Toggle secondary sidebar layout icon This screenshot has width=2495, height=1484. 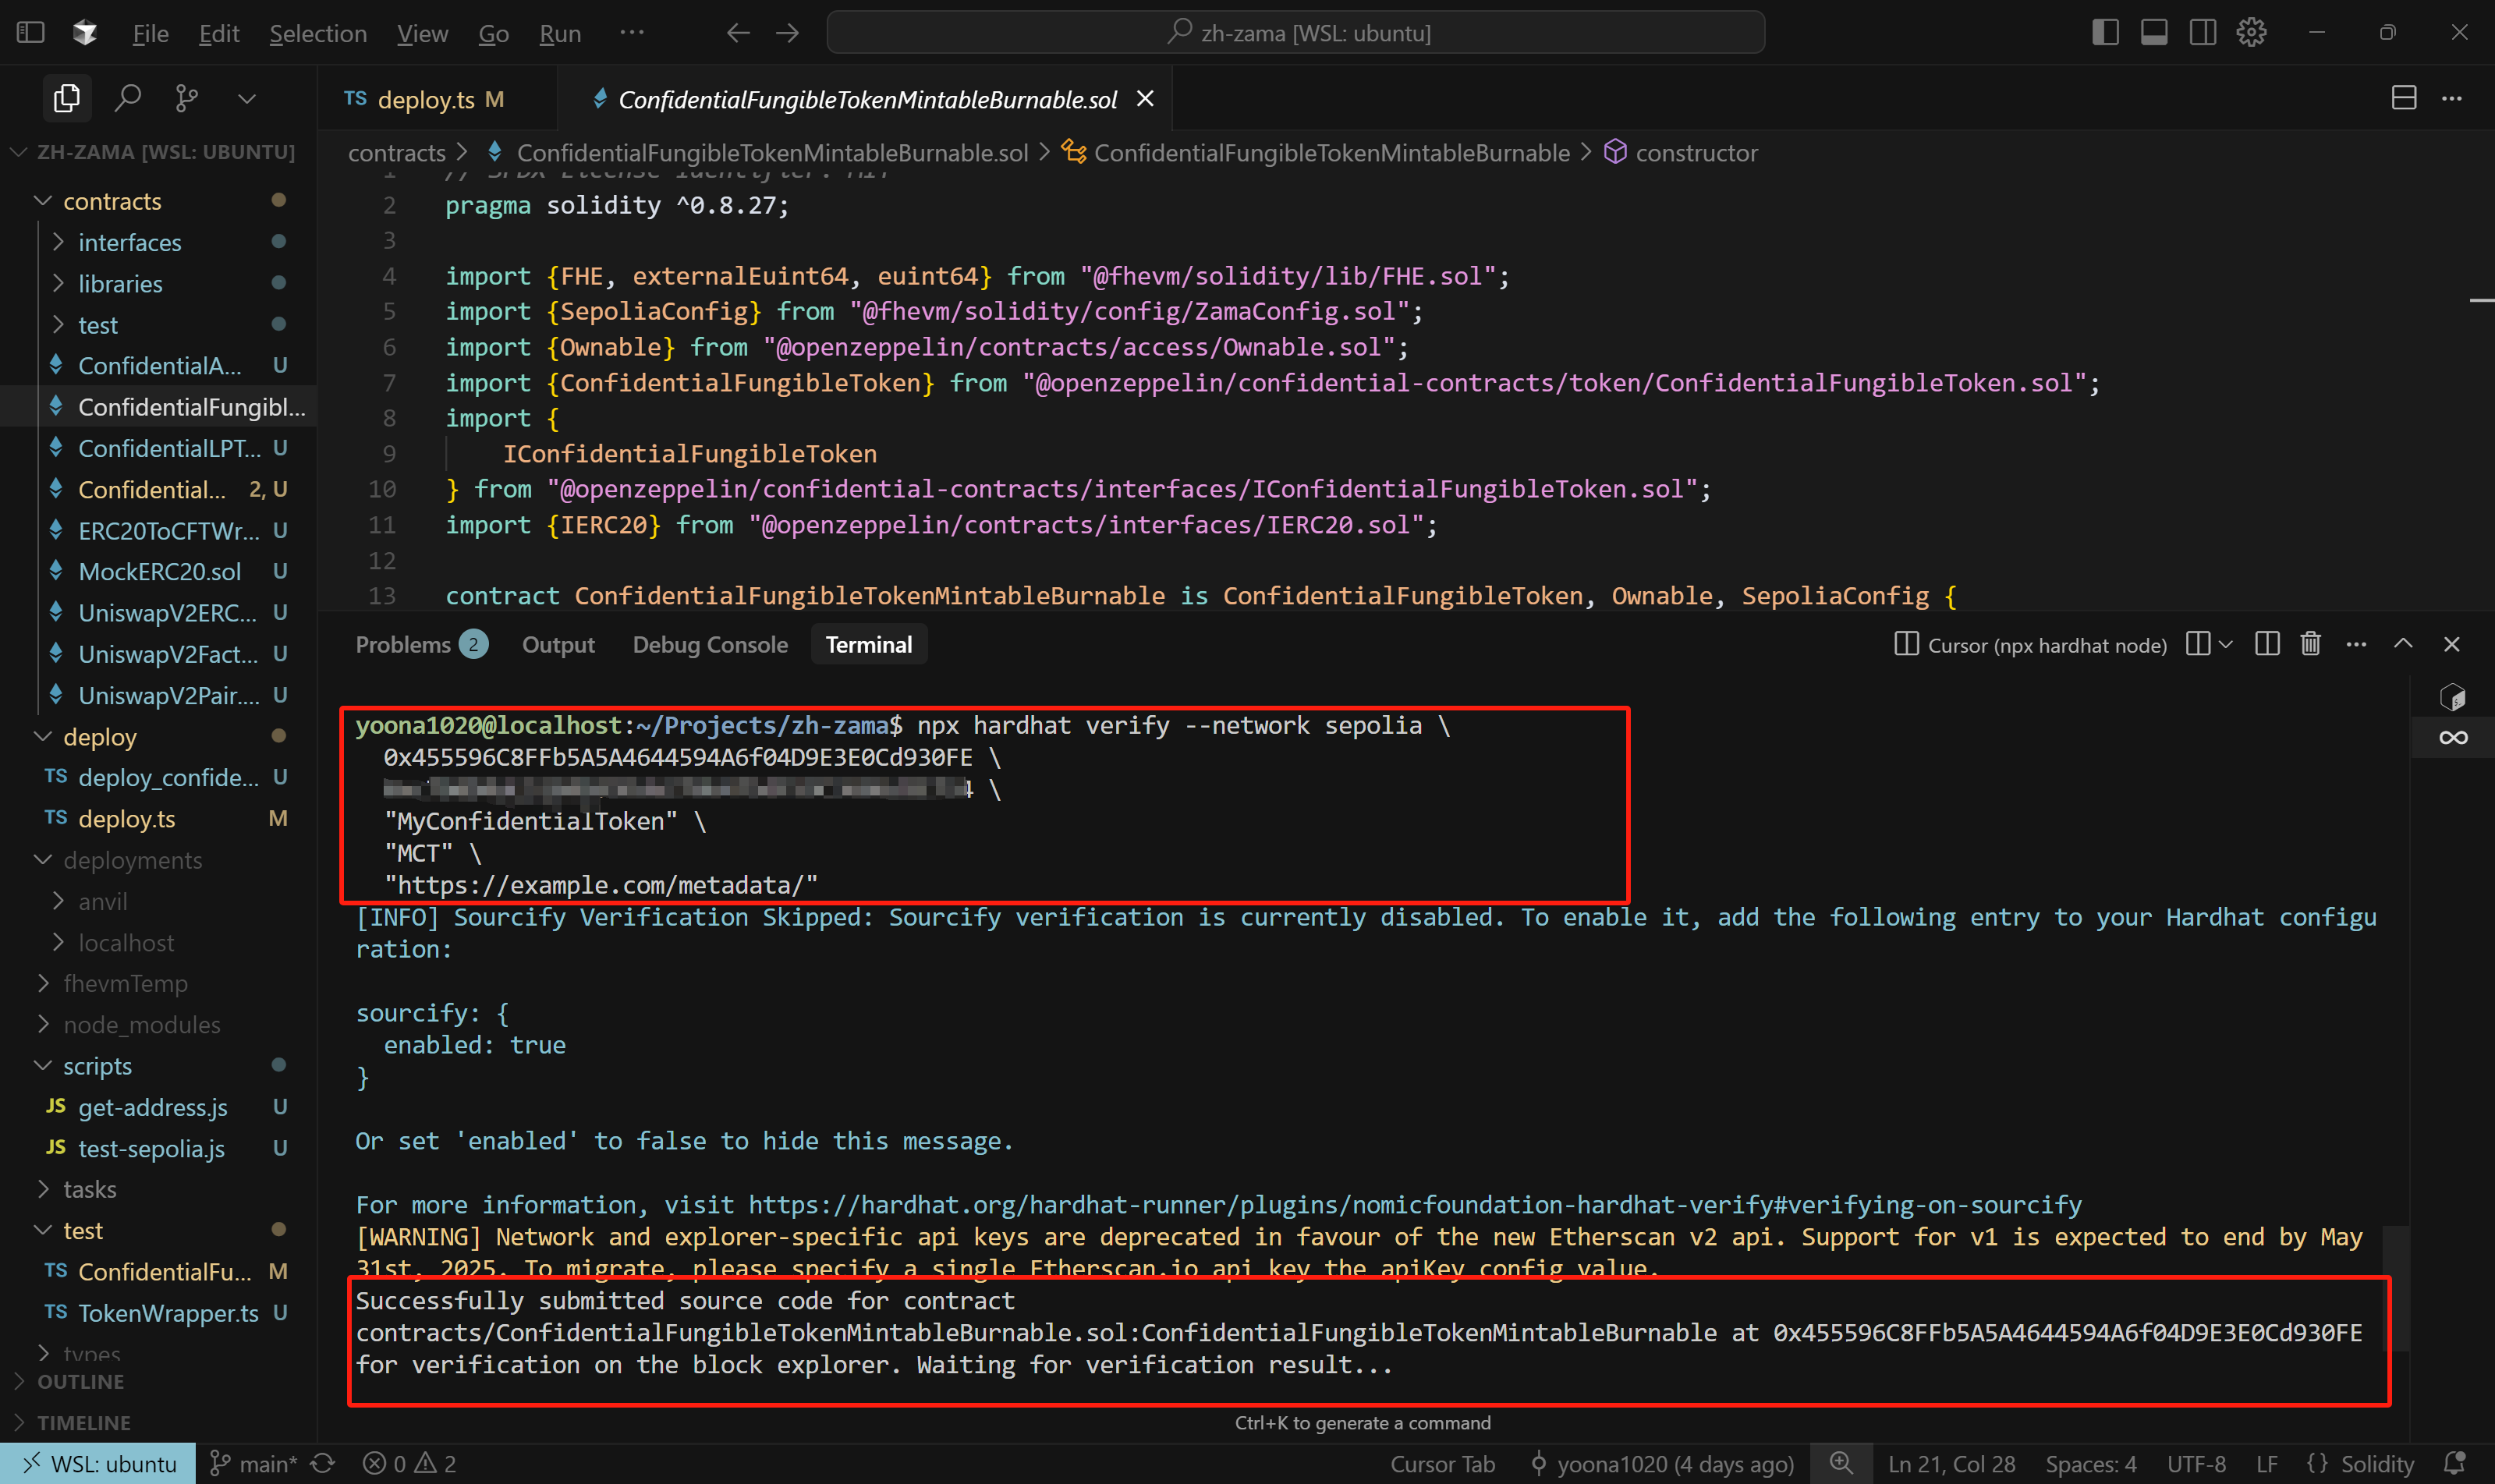2203,33
